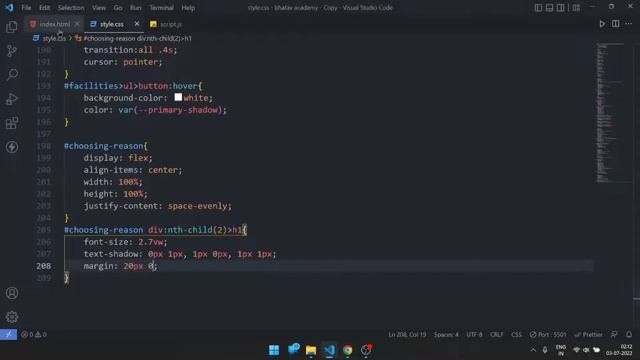Show errors and warnings count panel
This screenshot has width=640, height=360.
click(34, 334)
